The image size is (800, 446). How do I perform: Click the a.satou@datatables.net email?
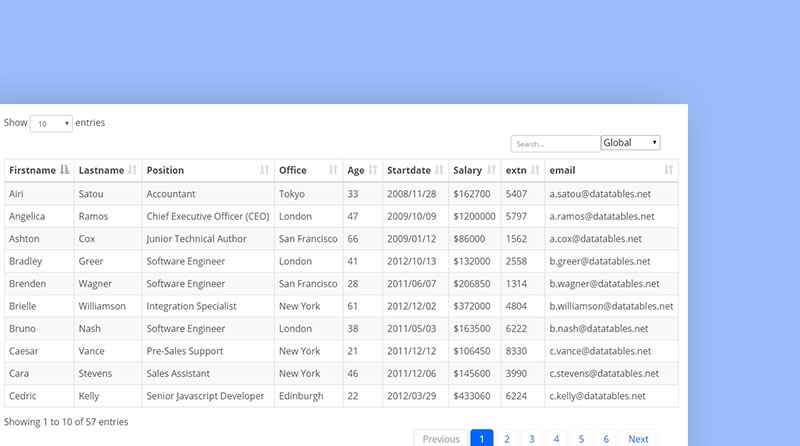point(600,194)
